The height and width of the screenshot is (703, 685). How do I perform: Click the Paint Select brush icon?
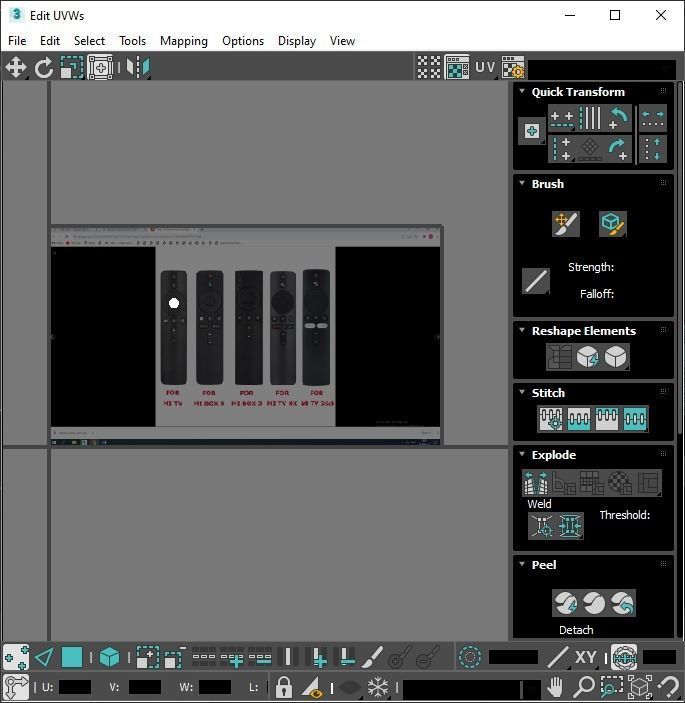tap(372, 658)
